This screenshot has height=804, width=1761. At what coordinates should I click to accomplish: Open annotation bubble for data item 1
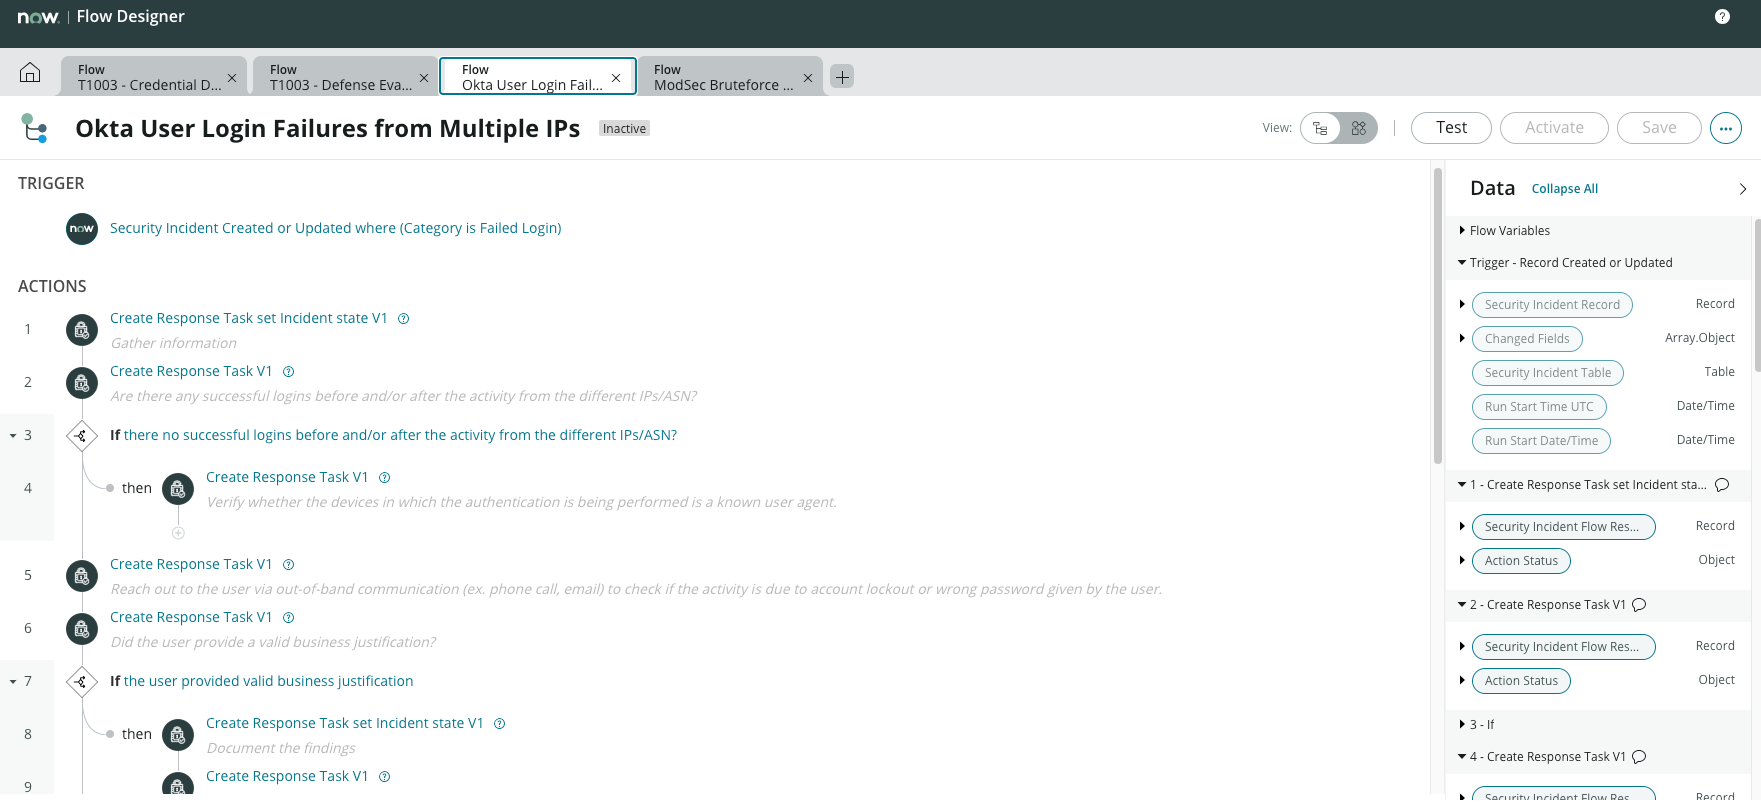click(x=1722, y=485)
